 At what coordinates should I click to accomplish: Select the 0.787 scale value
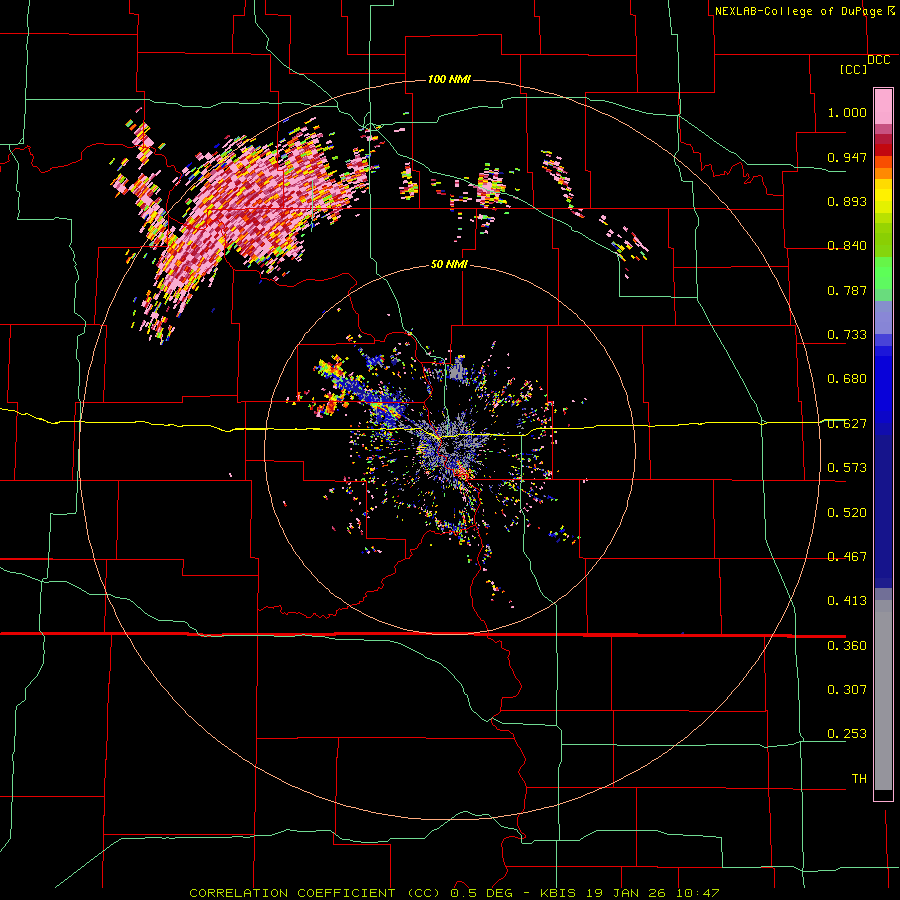pyautogui.click(x=847, y=290)
